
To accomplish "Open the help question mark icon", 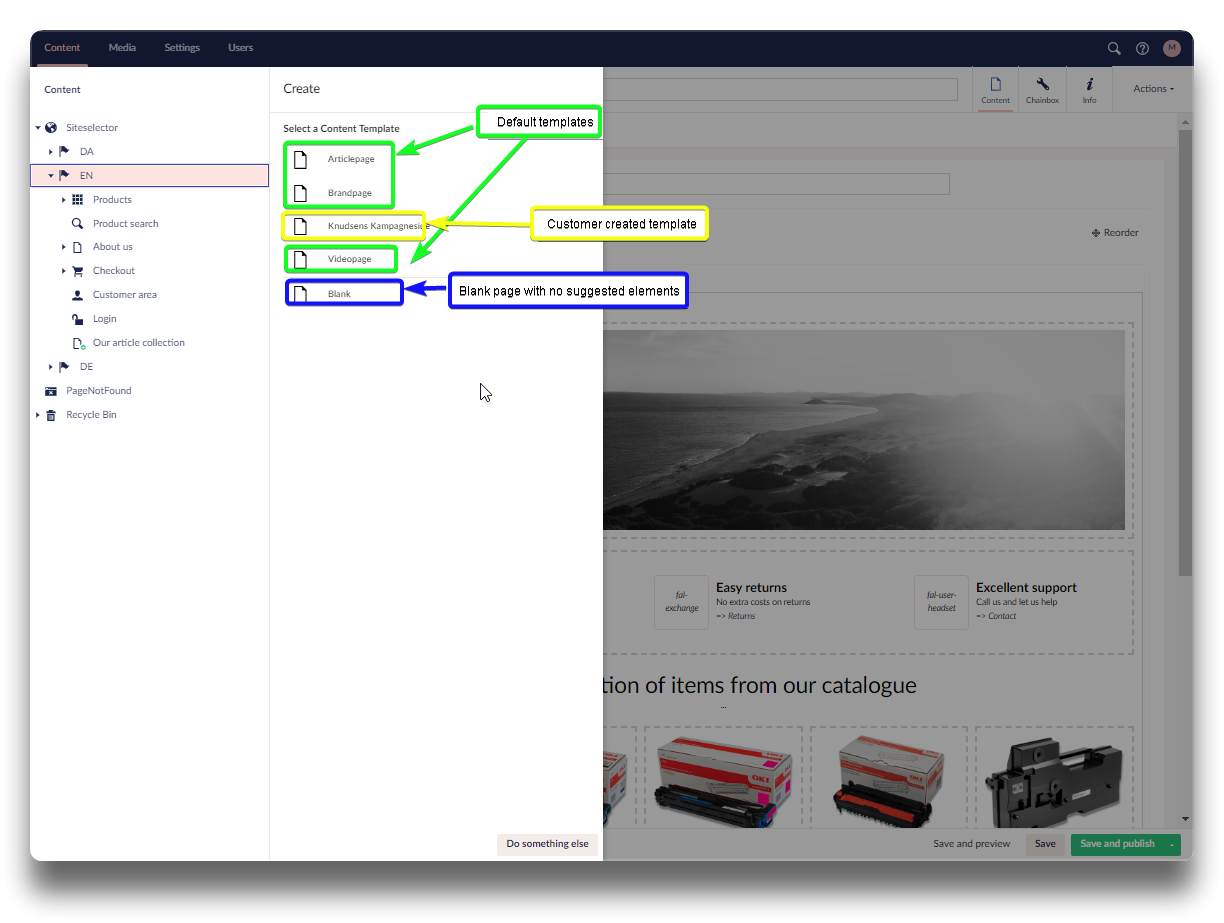I will tap(1143, 48).
